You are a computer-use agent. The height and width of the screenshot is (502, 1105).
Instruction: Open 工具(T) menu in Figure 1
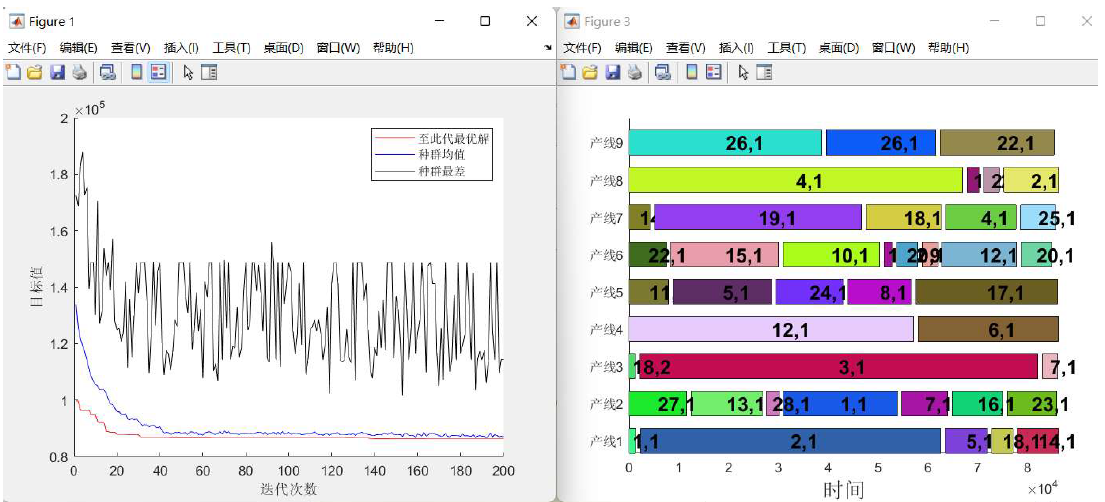(x=232, y=48)
